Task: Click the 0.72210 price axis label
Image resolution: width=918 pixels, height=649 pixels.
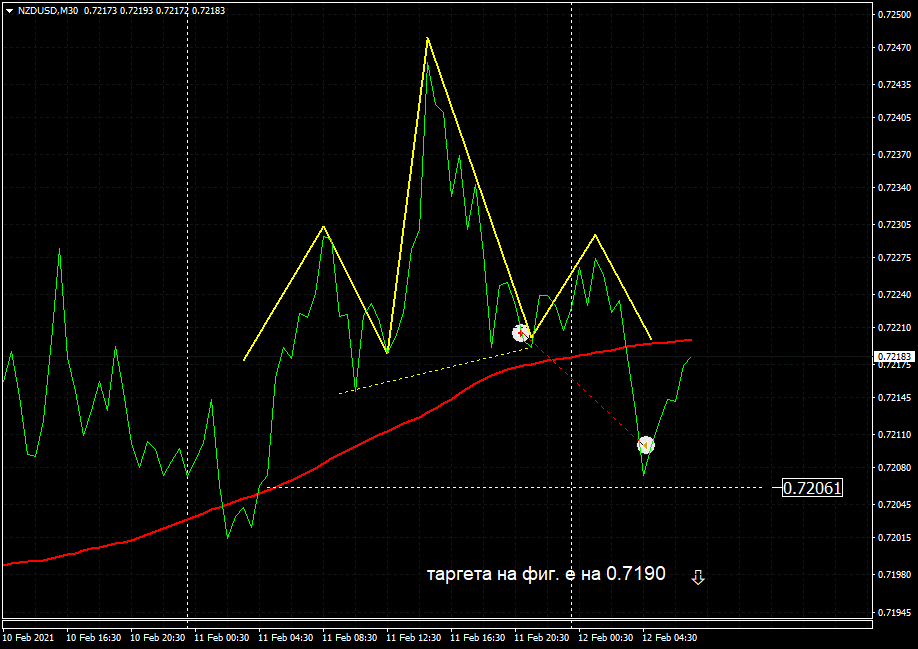Action: [895, 327]
